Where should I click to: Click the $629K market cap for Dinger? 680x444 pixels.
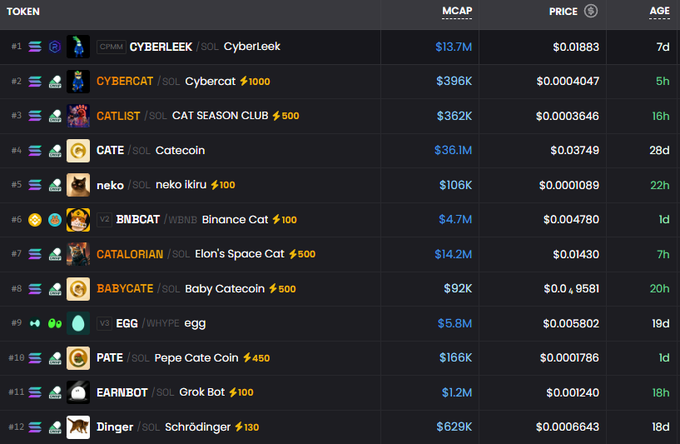coord(454,427)
